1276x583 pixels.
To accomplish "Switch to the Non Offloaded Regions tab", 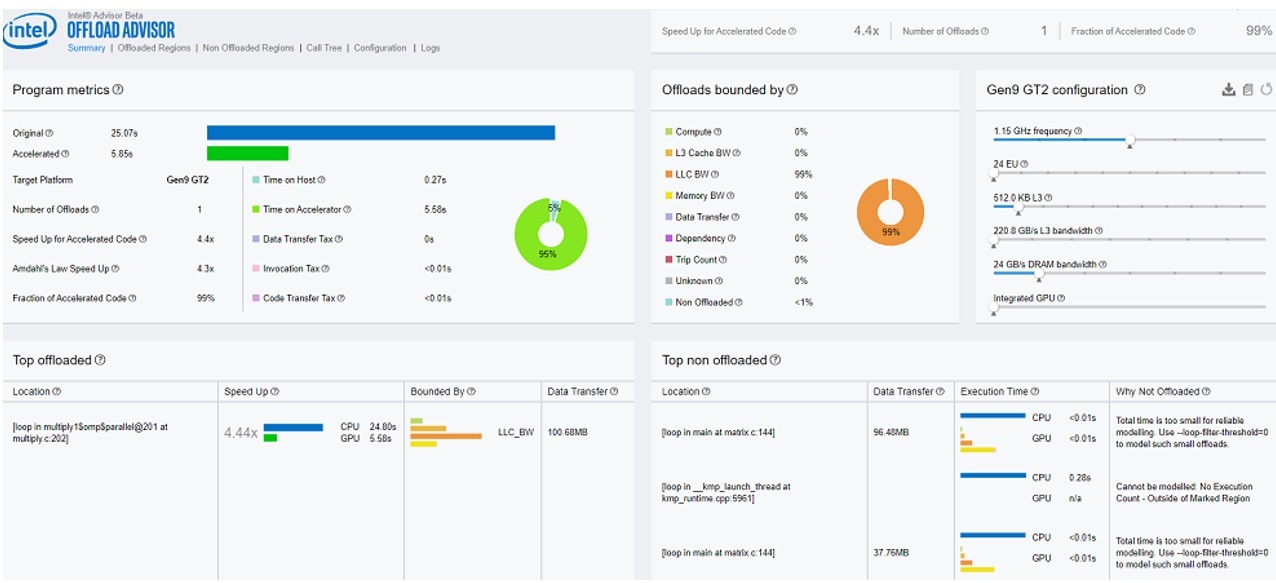I will click(x=248, y=48).
